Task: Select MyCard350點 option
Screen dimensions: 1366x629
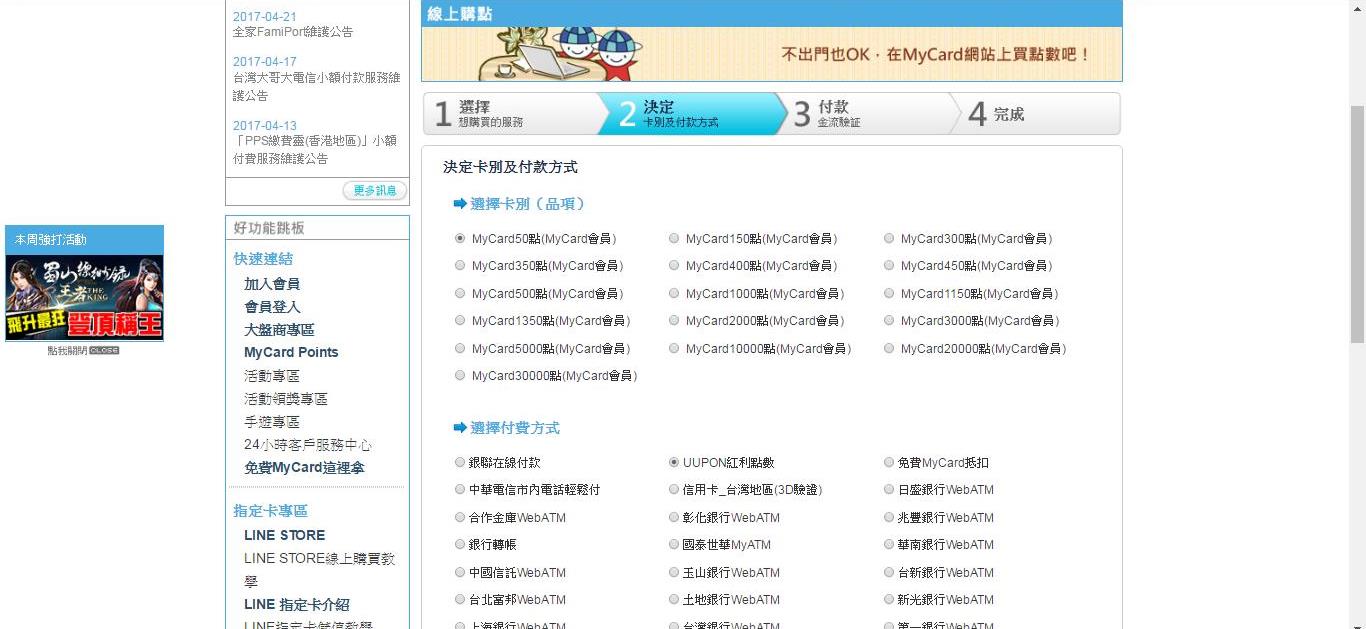Action: pos(460,266)
